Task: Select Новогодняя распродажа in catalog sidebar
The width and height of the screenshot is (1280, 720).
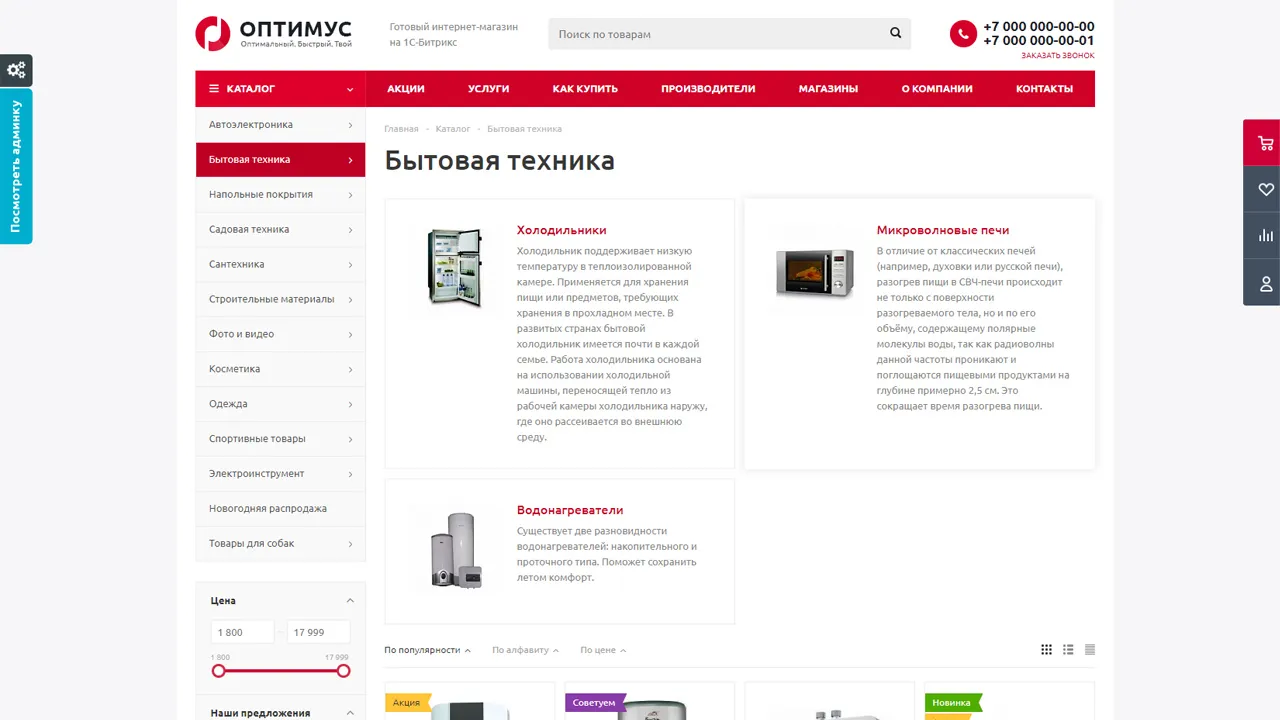Action: coord(280,509)
